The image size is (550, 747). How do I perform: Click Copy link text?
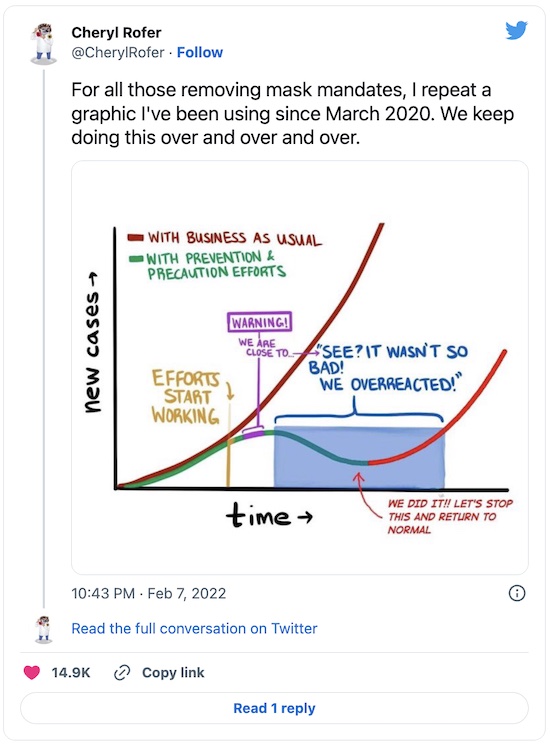(173, 672)
